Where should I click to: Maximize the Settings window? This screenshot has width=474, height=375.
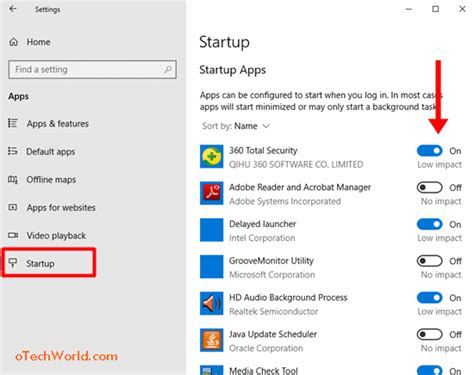click(435, 9)
